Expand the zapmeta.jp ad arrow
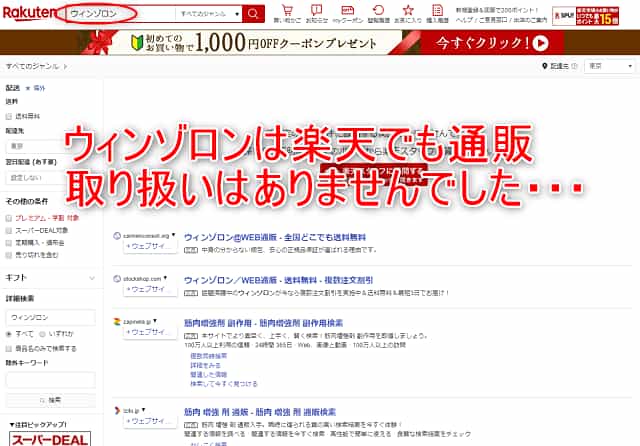Screen dimensions: 640x446 [155, 321]
